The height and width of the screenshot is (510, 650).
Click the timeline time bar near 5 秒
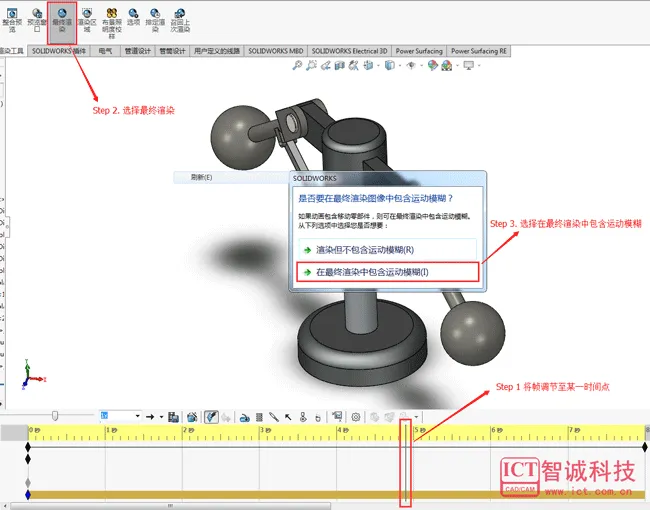[x=406, y=464]
